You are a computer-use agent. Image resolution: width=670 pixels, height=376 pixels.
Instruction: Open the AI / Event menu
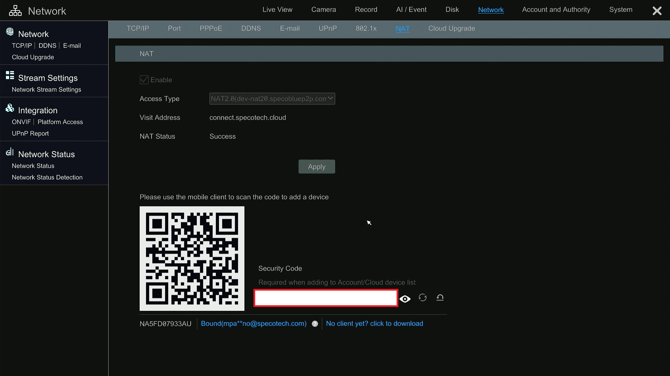(411, 9)
